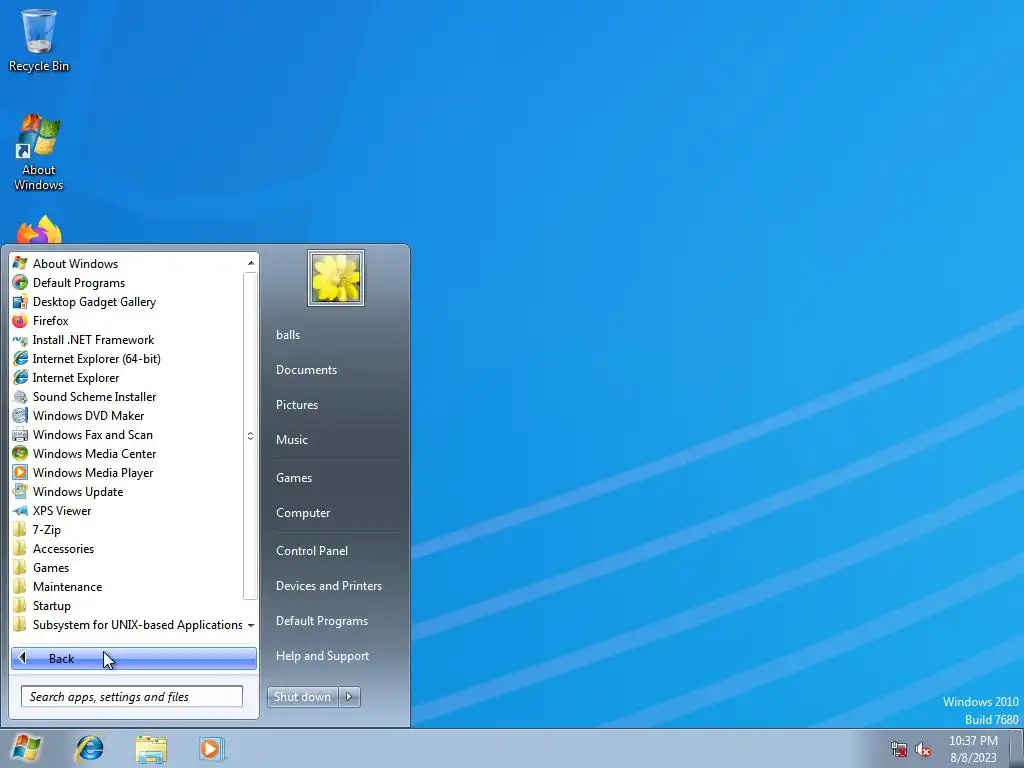Click the Windows Media Center icon

click(20, 453)
